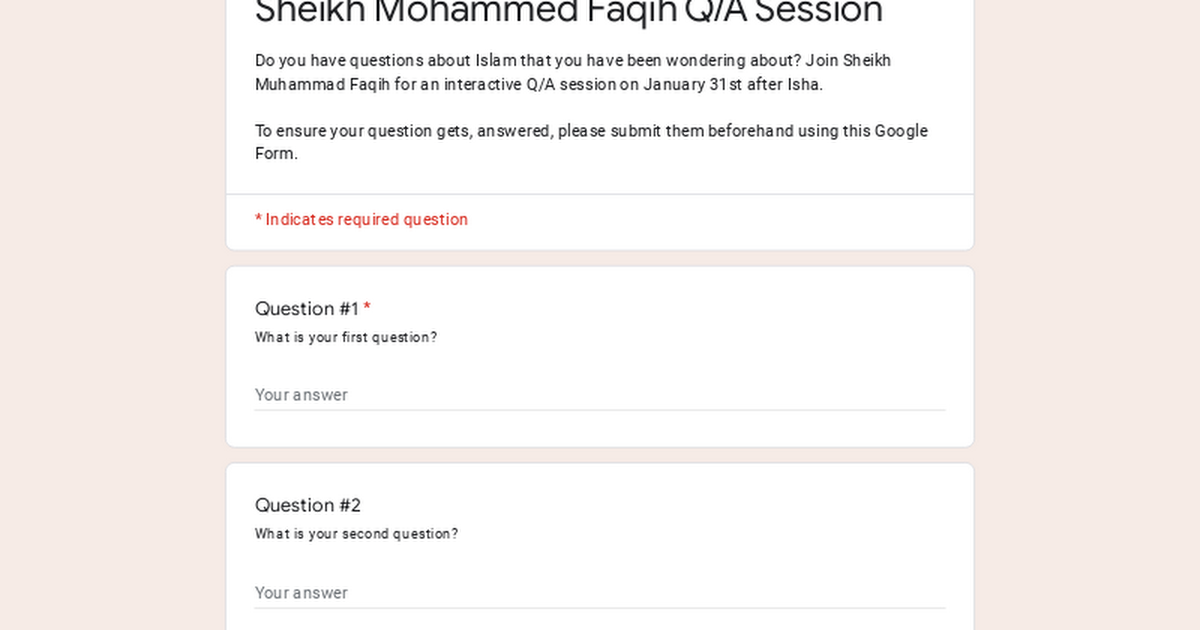Screen dimensions: 1200x630
Task: Click the words 'Google Form' in description
Action: (900, 131)
